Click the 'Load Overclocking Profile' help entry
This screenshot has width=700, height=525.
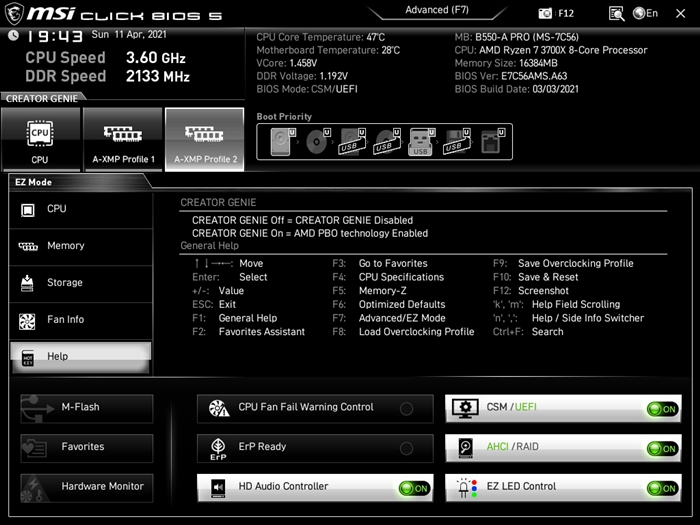point(416,332)
